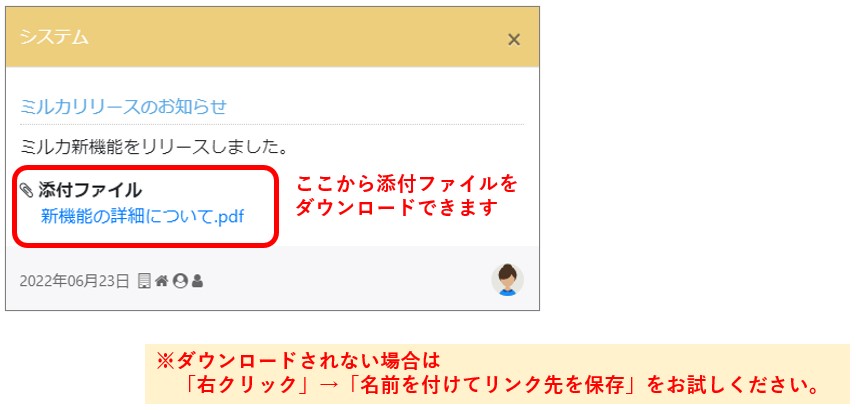This screenshot has width=856, height=411.
Task: Open the ミルカリリースのお知らせ title link
Action: 123,106
